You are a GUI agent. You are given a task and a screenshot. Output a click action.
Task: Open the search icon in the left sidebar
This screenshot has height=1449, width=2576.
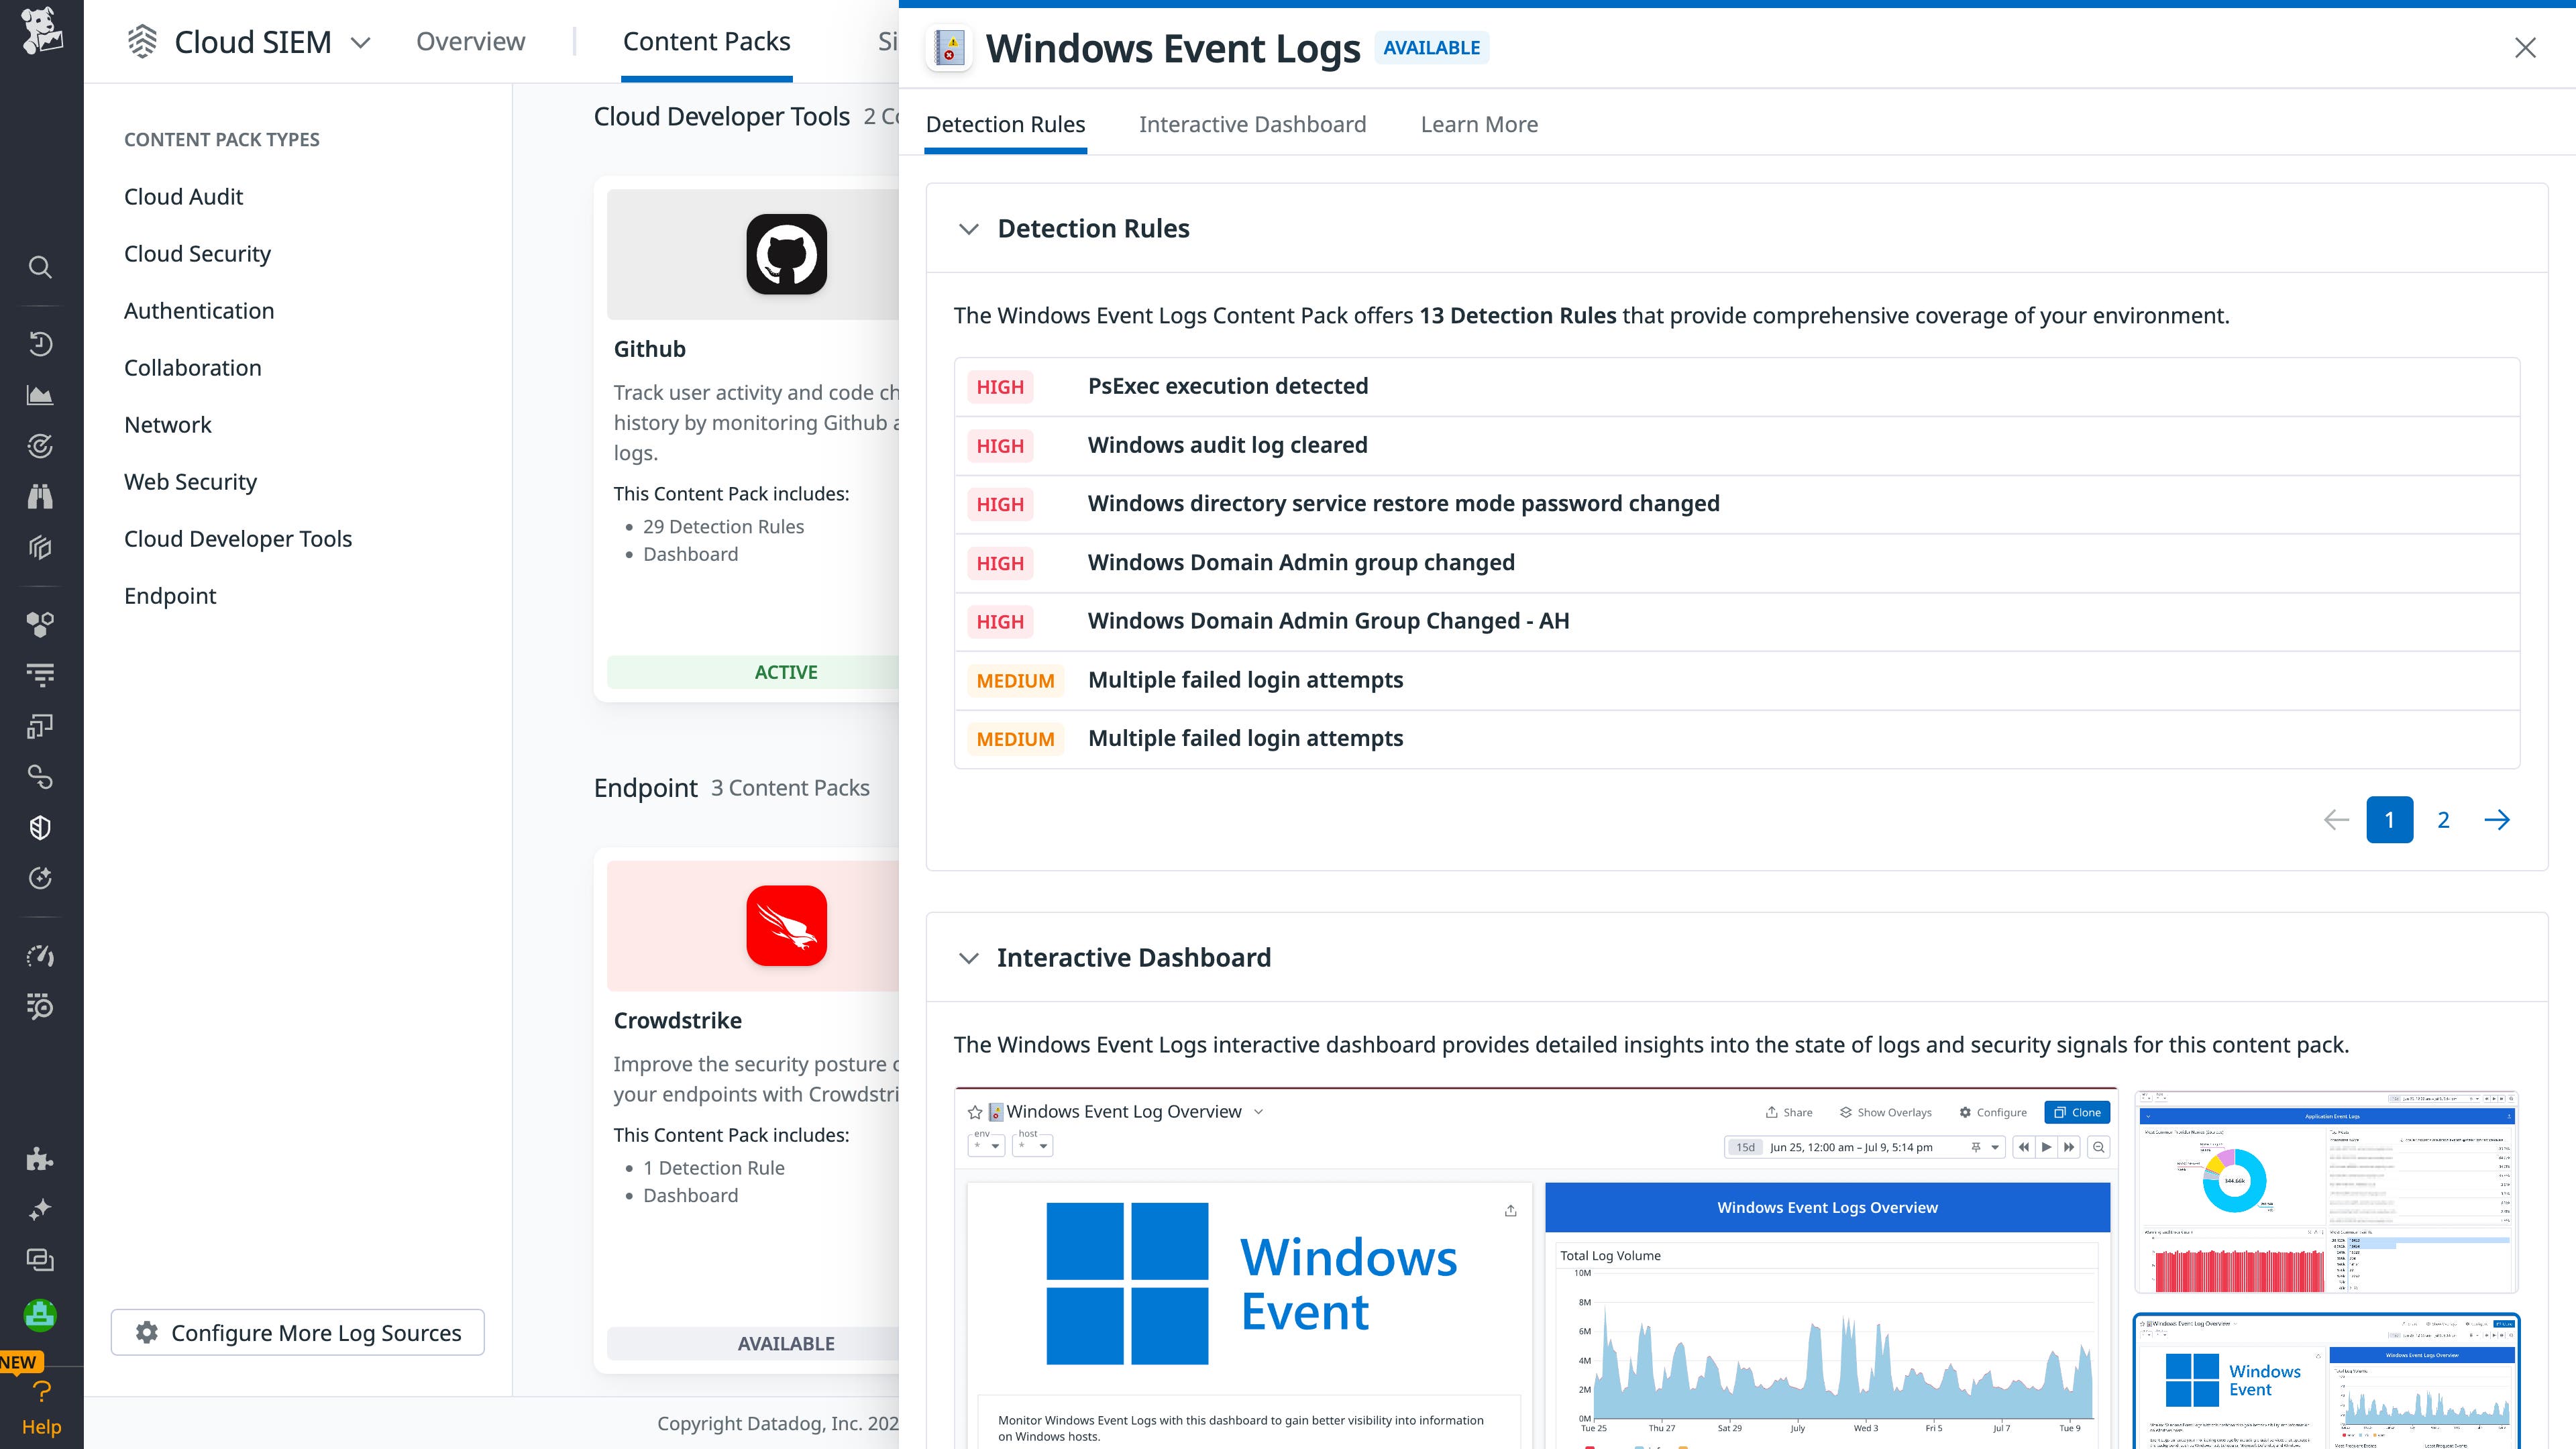point(40,266)
